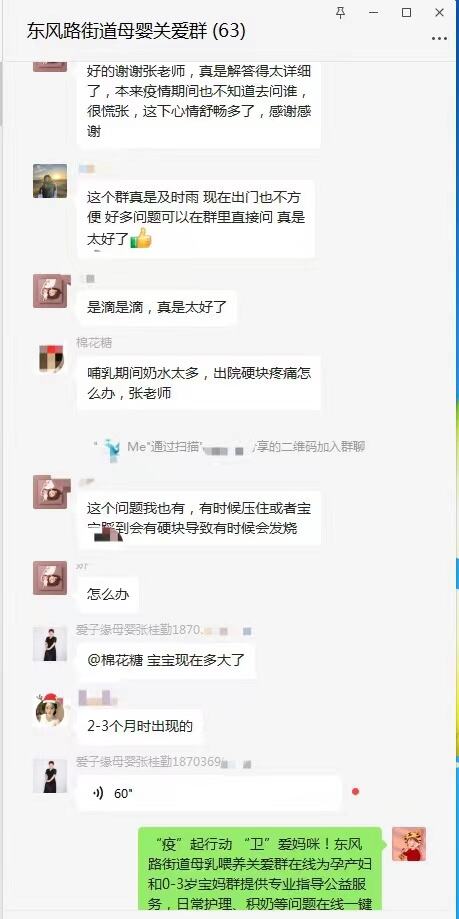Click the thumbs-up emoji in message

coord(141,238)
